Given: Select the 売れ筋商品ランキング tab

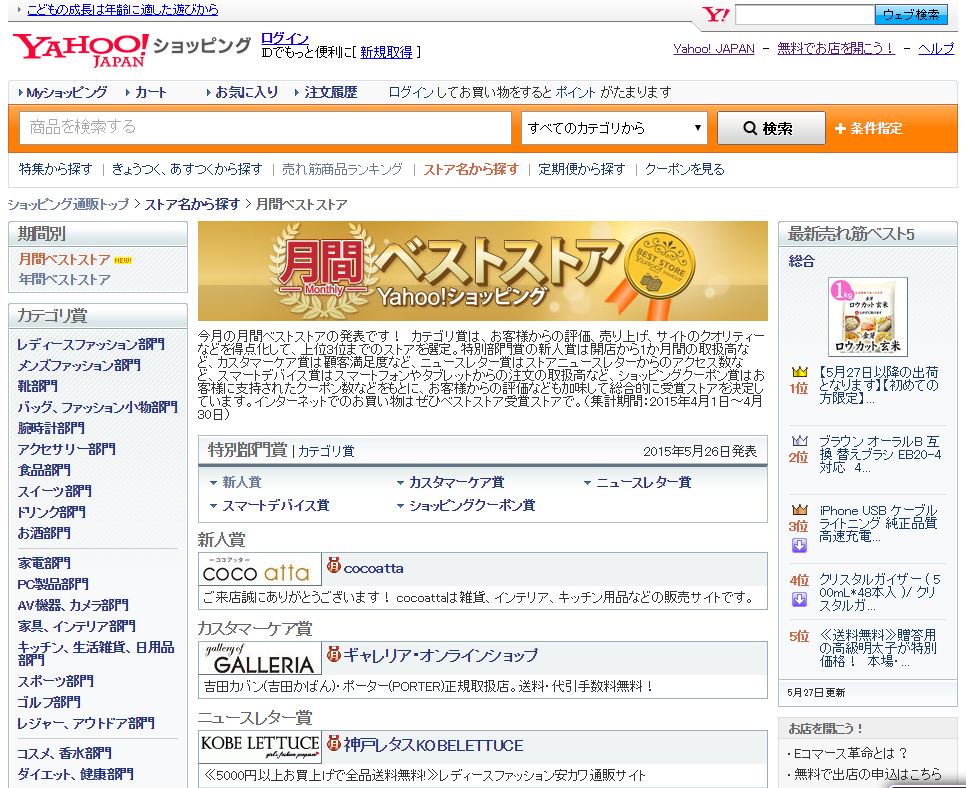Looking at the screenshot, I should tap(342, 169).
